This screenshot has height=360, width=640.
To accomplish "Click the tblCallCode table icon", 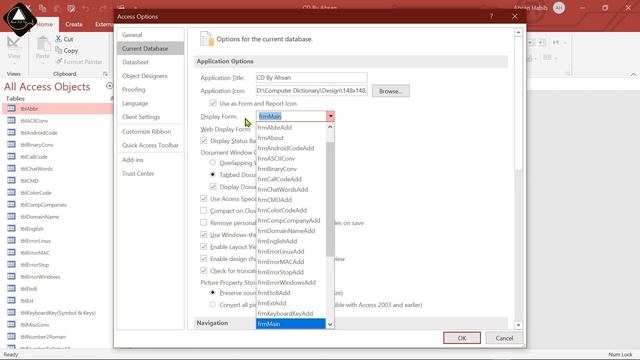I will [11, 156].
